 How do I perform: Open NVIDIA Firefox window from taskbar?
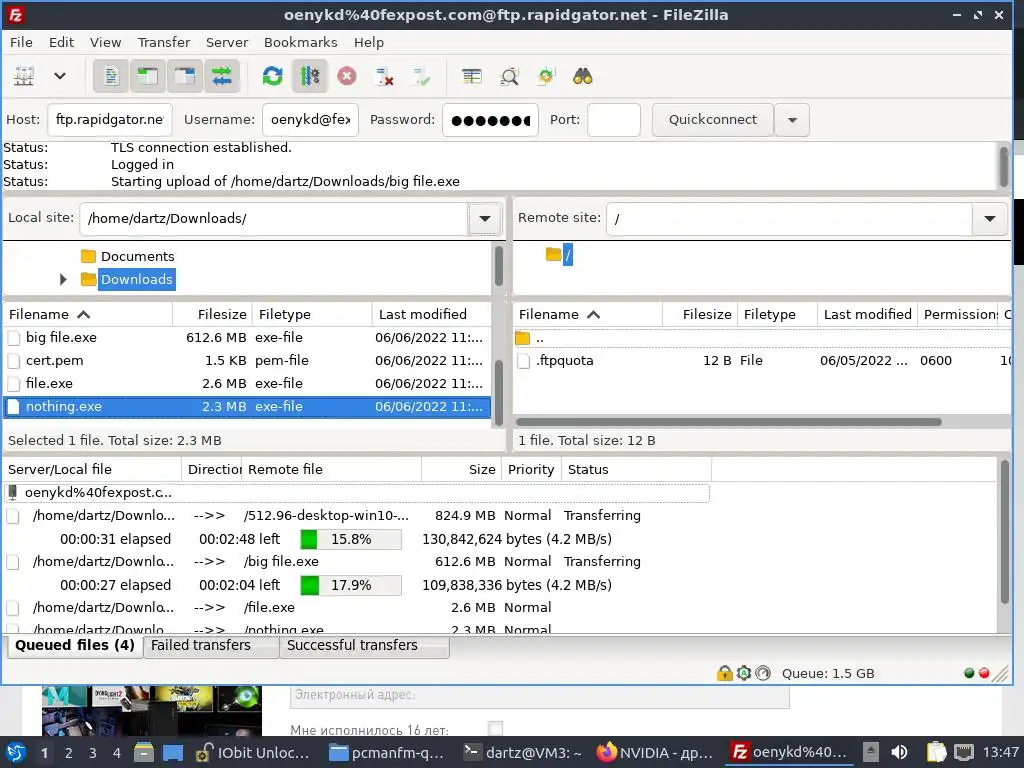(x=656, y=753)
